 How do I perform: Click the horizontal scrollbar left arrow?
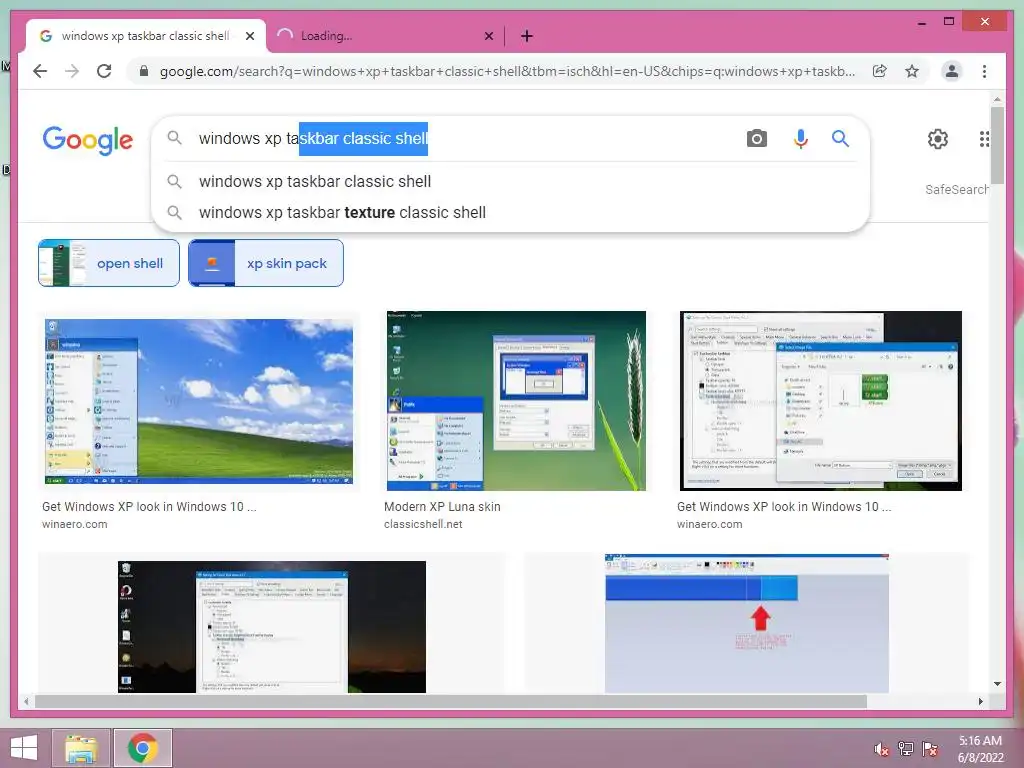tap(25, 701)
